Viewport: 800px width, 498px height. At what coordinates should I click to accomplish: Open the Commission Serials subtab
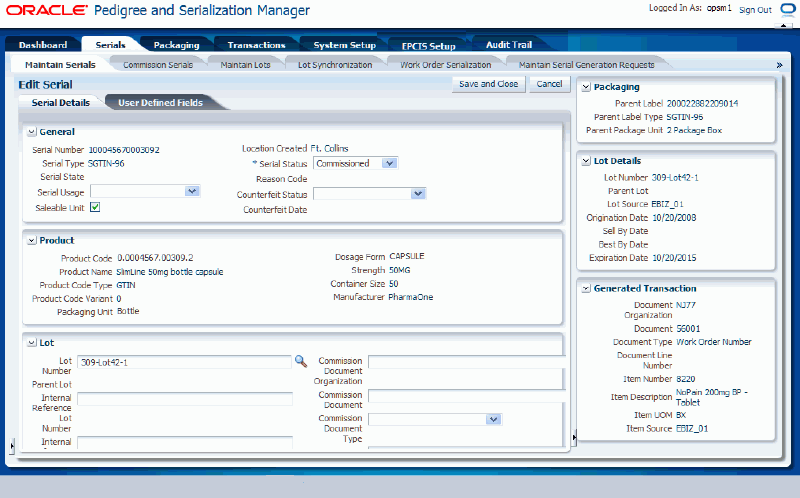pos(158,65)
